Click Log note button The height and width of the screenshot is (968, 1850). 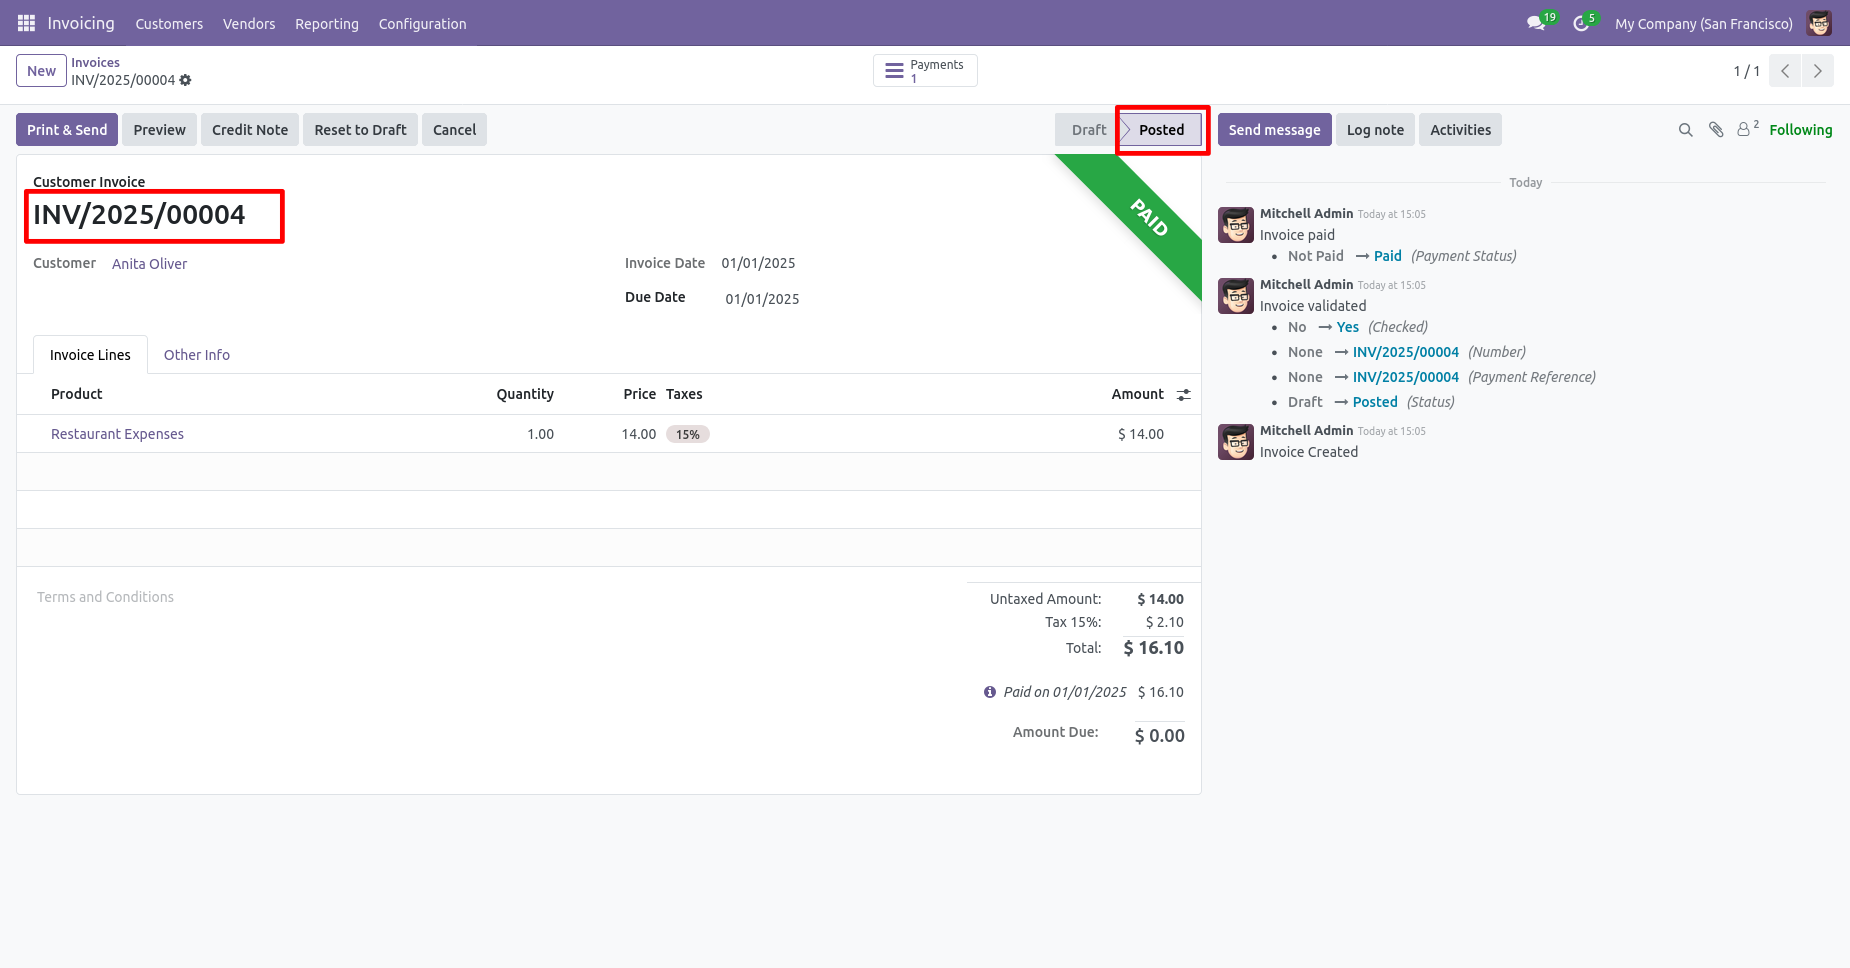coord(1375,130)
